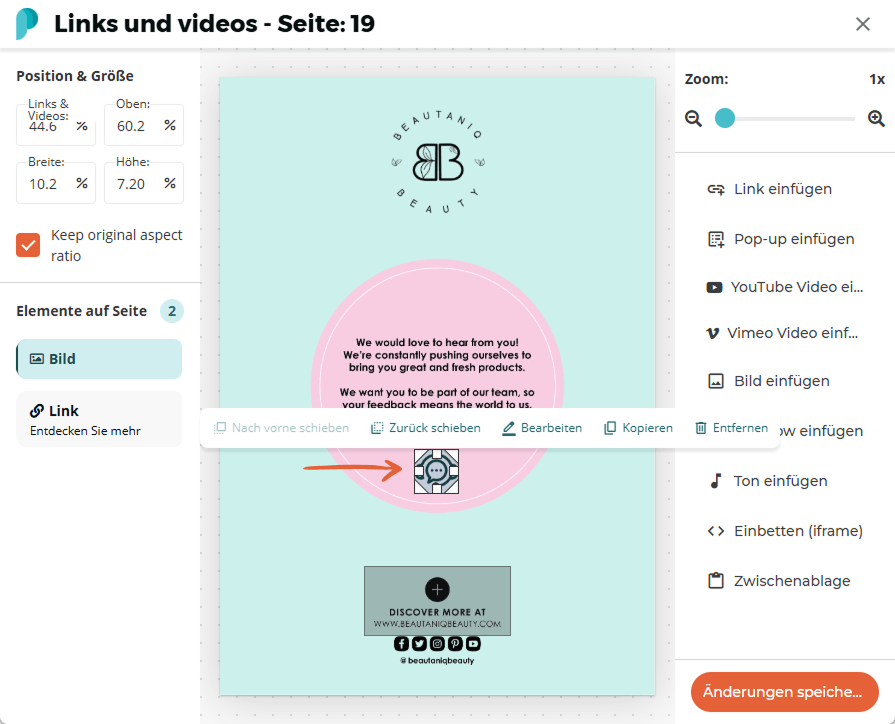Click the Position & Größe heading
The height and width of the screenshot is (724, 895).
click(75, 76)
